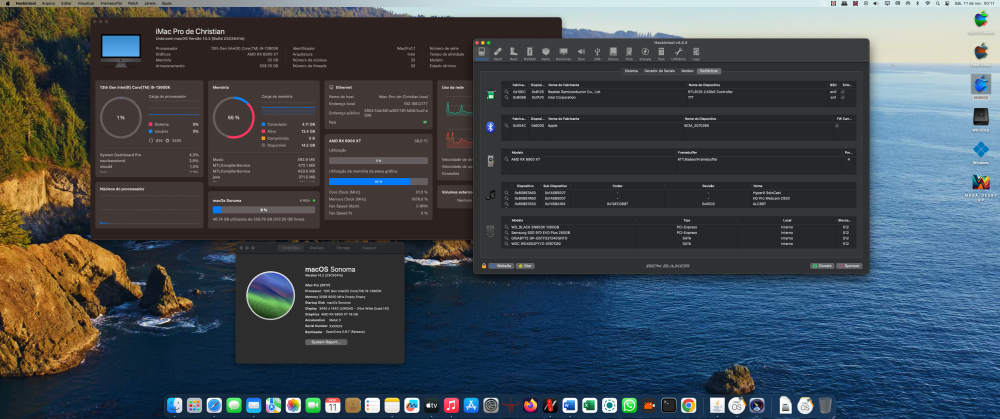The height and width of the screenshot is (419, 1000).
Task: Toggle the en1 checkbox for Intel Corporation
Action: (x=843, y=97)
